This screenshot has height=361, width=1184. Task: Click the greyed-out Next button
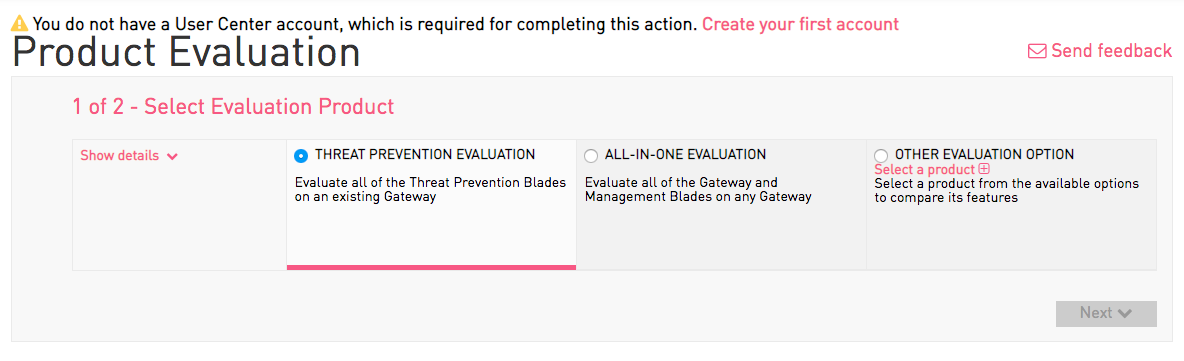point(1106,313)
